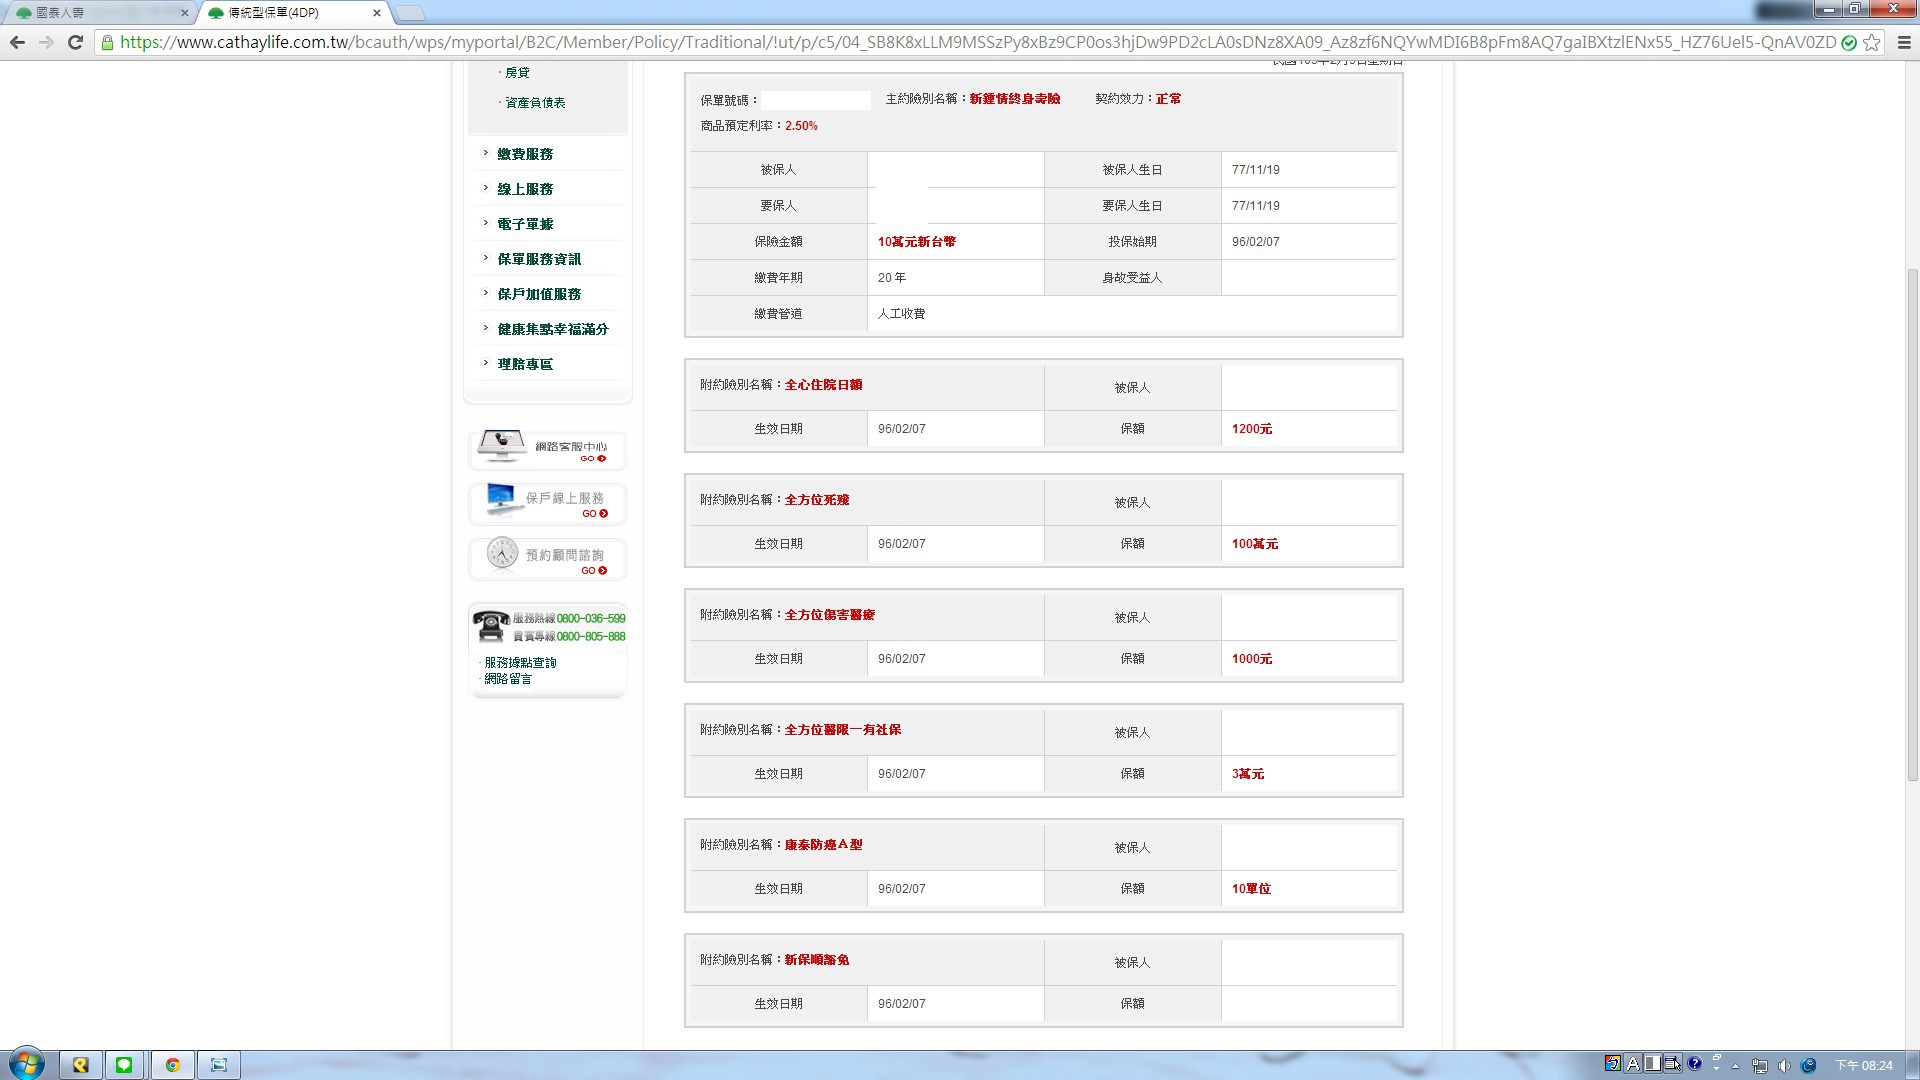The width and height of the screenshot is (1920, 1080).
Task: Click the blue smiley messenger tray icon
Action: [1808, 1066]
